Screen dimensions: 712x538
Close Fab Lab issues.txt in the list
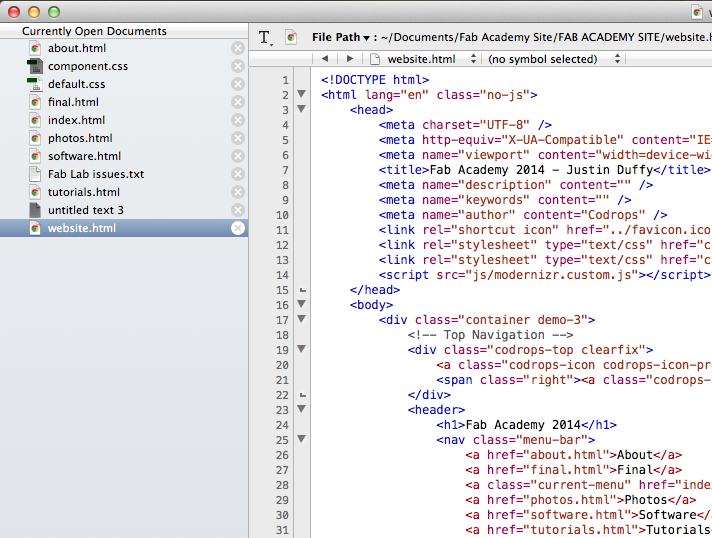coord(237,174)
